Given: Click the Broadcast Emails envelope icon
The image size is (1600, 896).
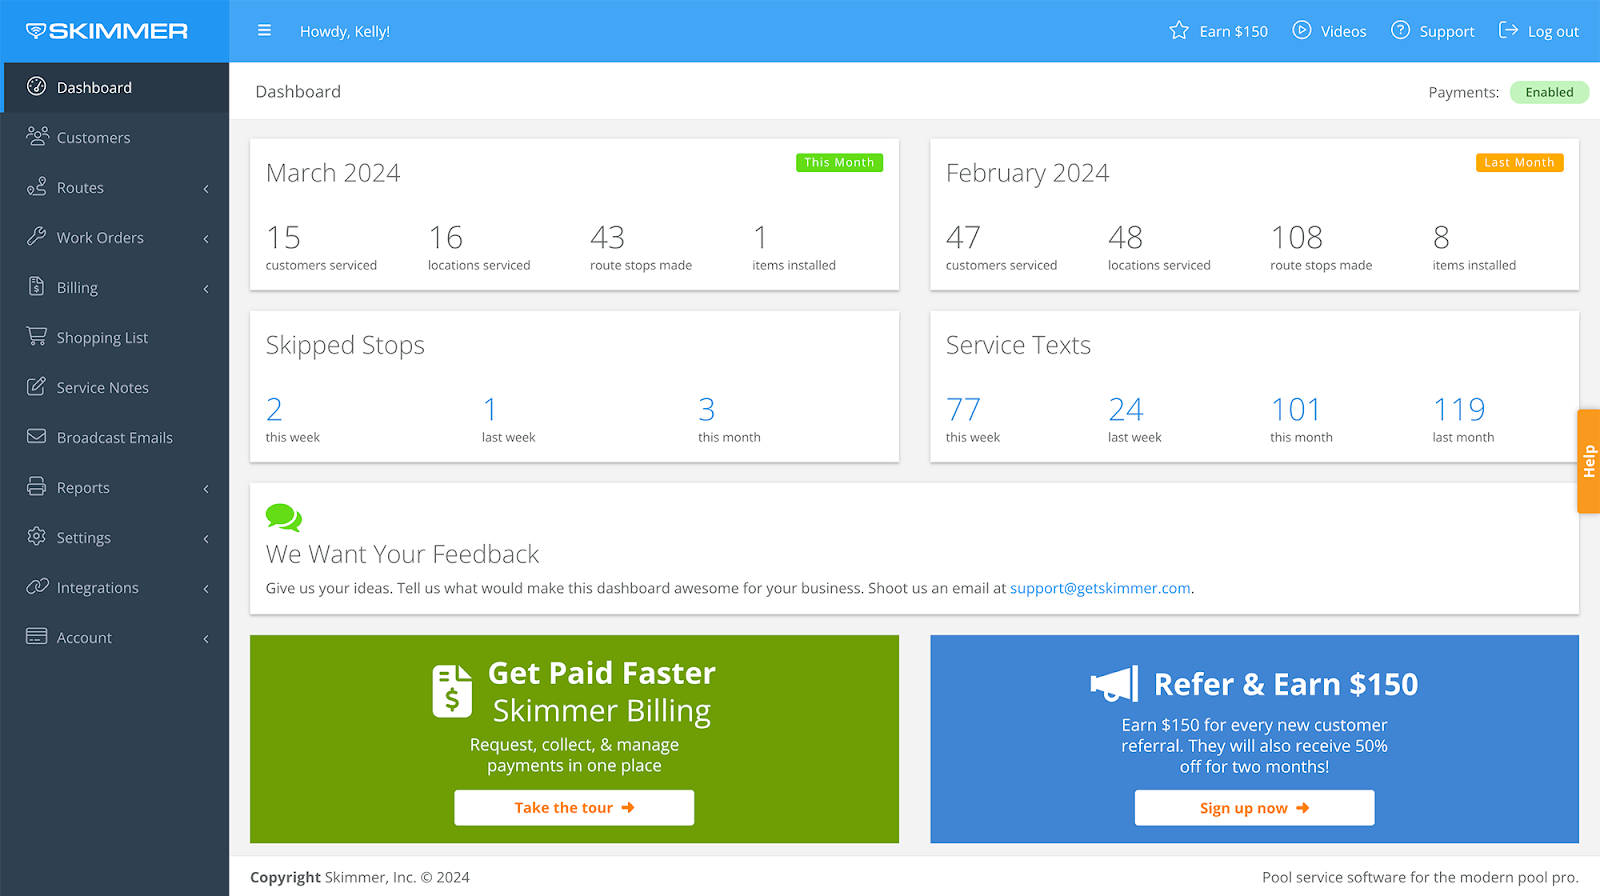Looking at the screenshot, I should pyautogui.click(x=37, y=436).
